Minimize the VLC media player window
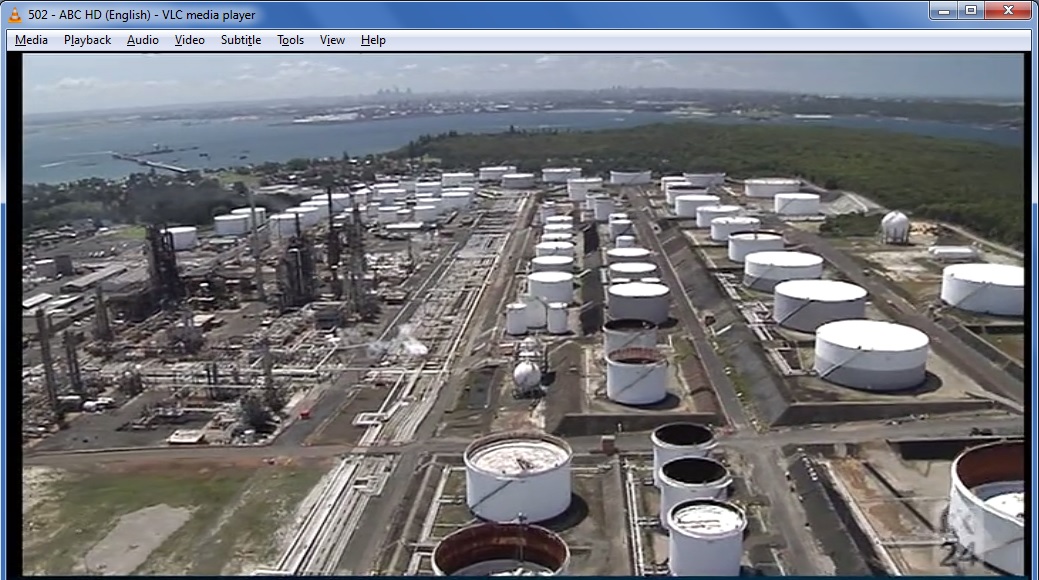The width and height of the screenshot is (1039, 580). [x=944, y=11]
